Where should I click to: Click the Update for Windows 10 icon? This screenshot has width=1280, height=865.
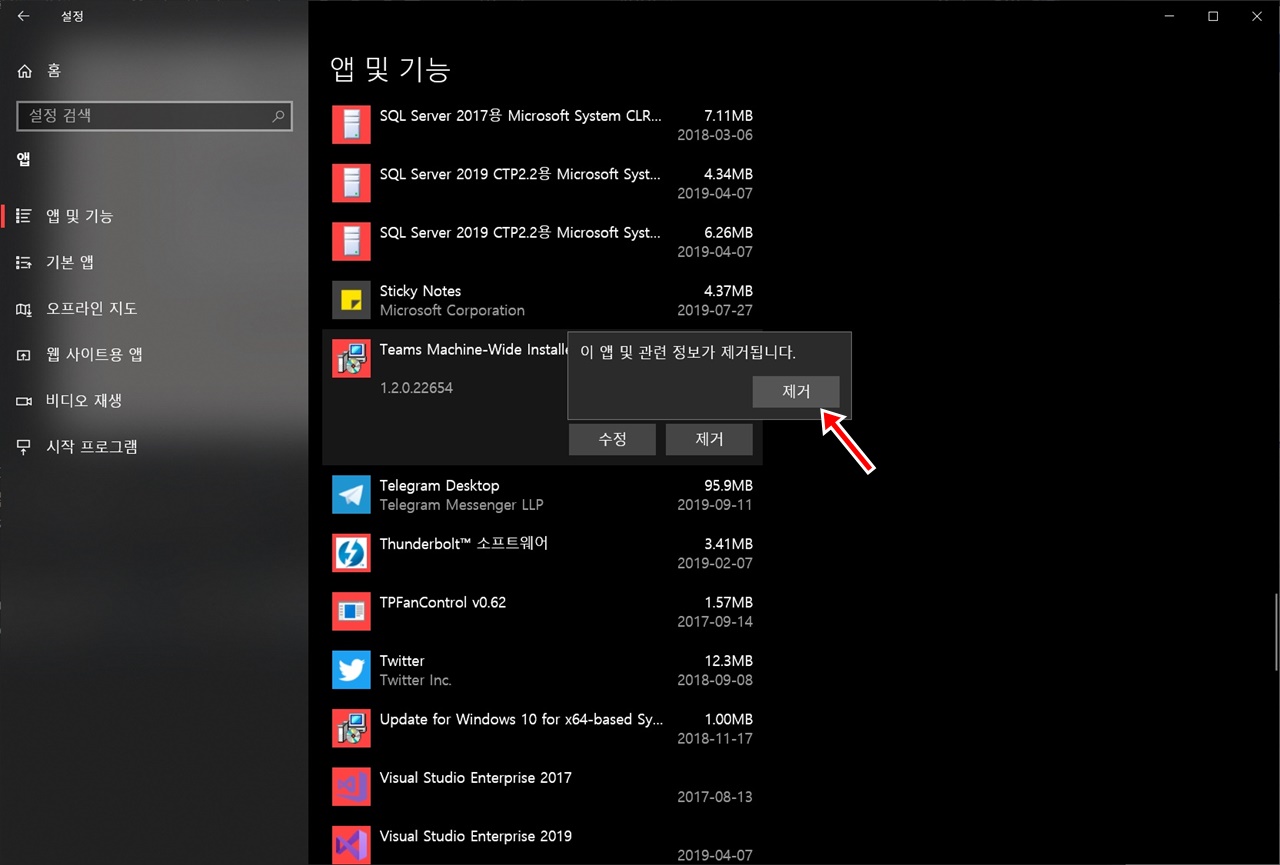tap(351, 729)
